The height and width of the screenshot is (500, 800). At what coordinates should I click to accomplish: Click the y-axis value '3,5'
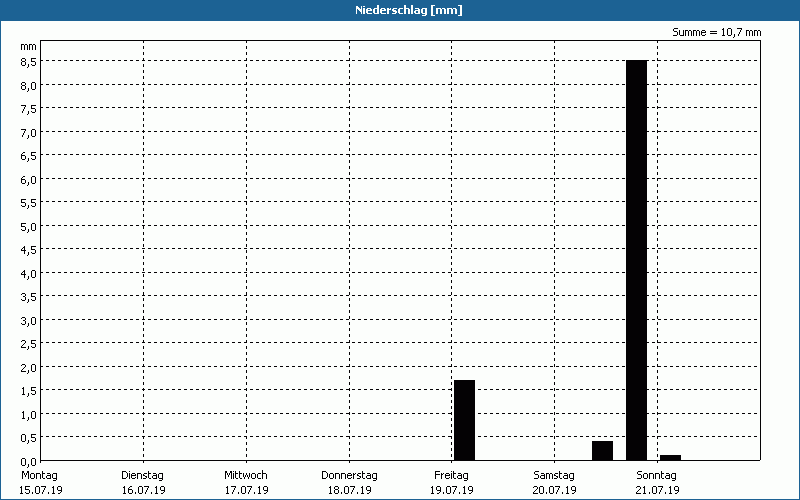point(29,297)
